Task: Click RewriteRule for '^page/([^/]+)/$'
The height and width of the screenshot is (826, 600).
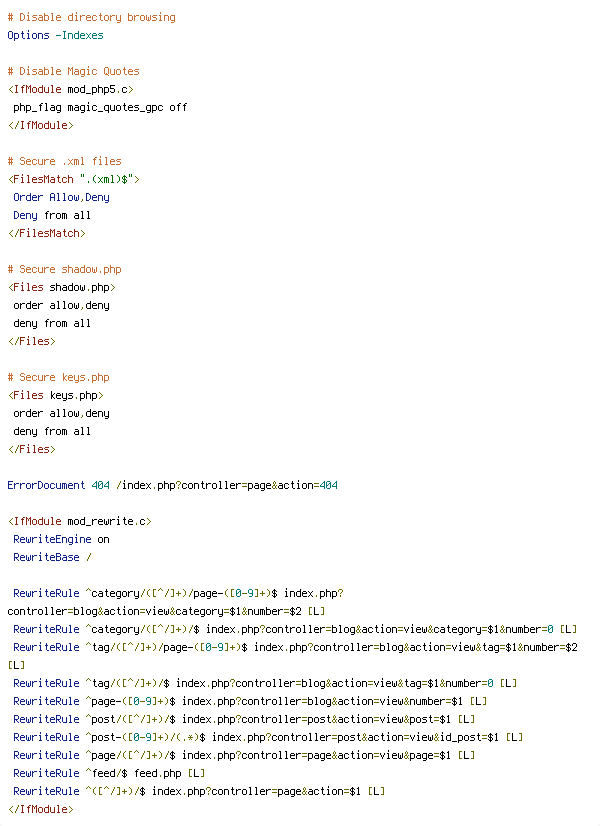Action: pos(244,755)
